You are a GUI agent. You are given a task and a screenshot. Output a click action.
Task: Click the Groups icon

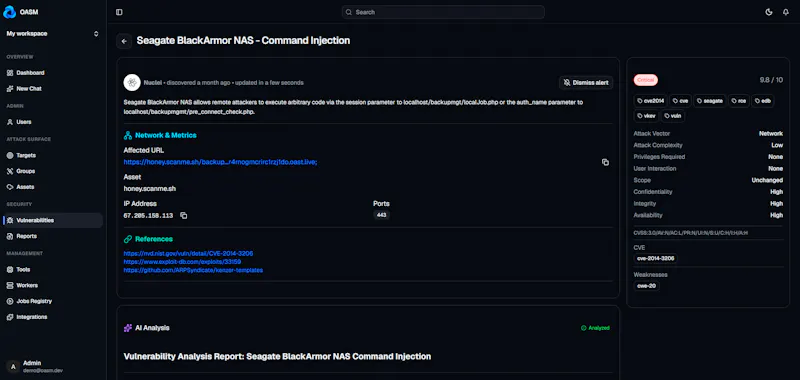tap(10, 171)
